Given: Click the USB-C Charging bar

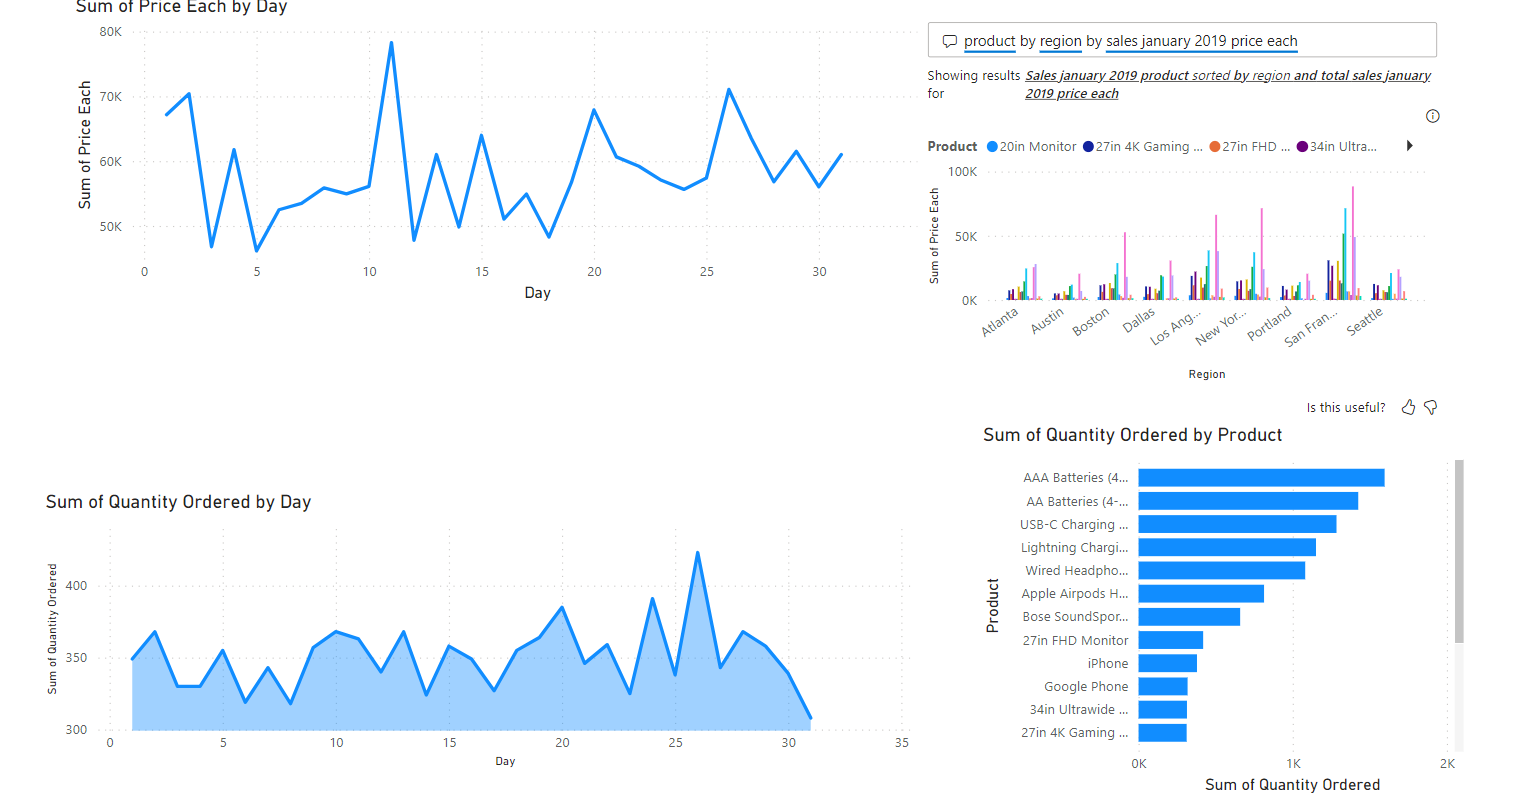Looking at the screenshot, I should click(1237, 524).
